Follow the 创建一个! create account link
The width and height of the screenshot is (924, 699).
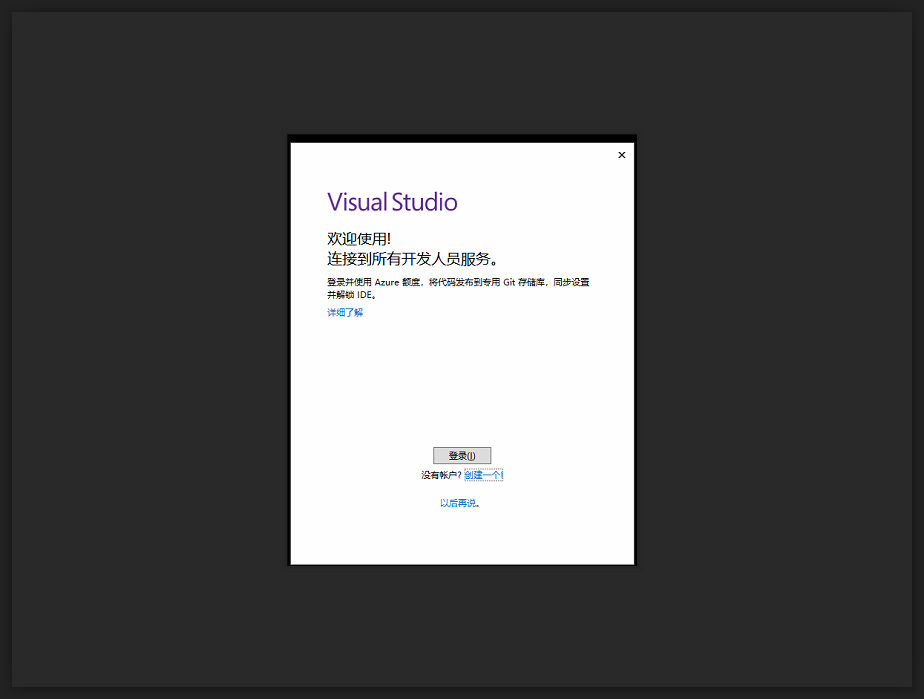click(x=483, y=475)
